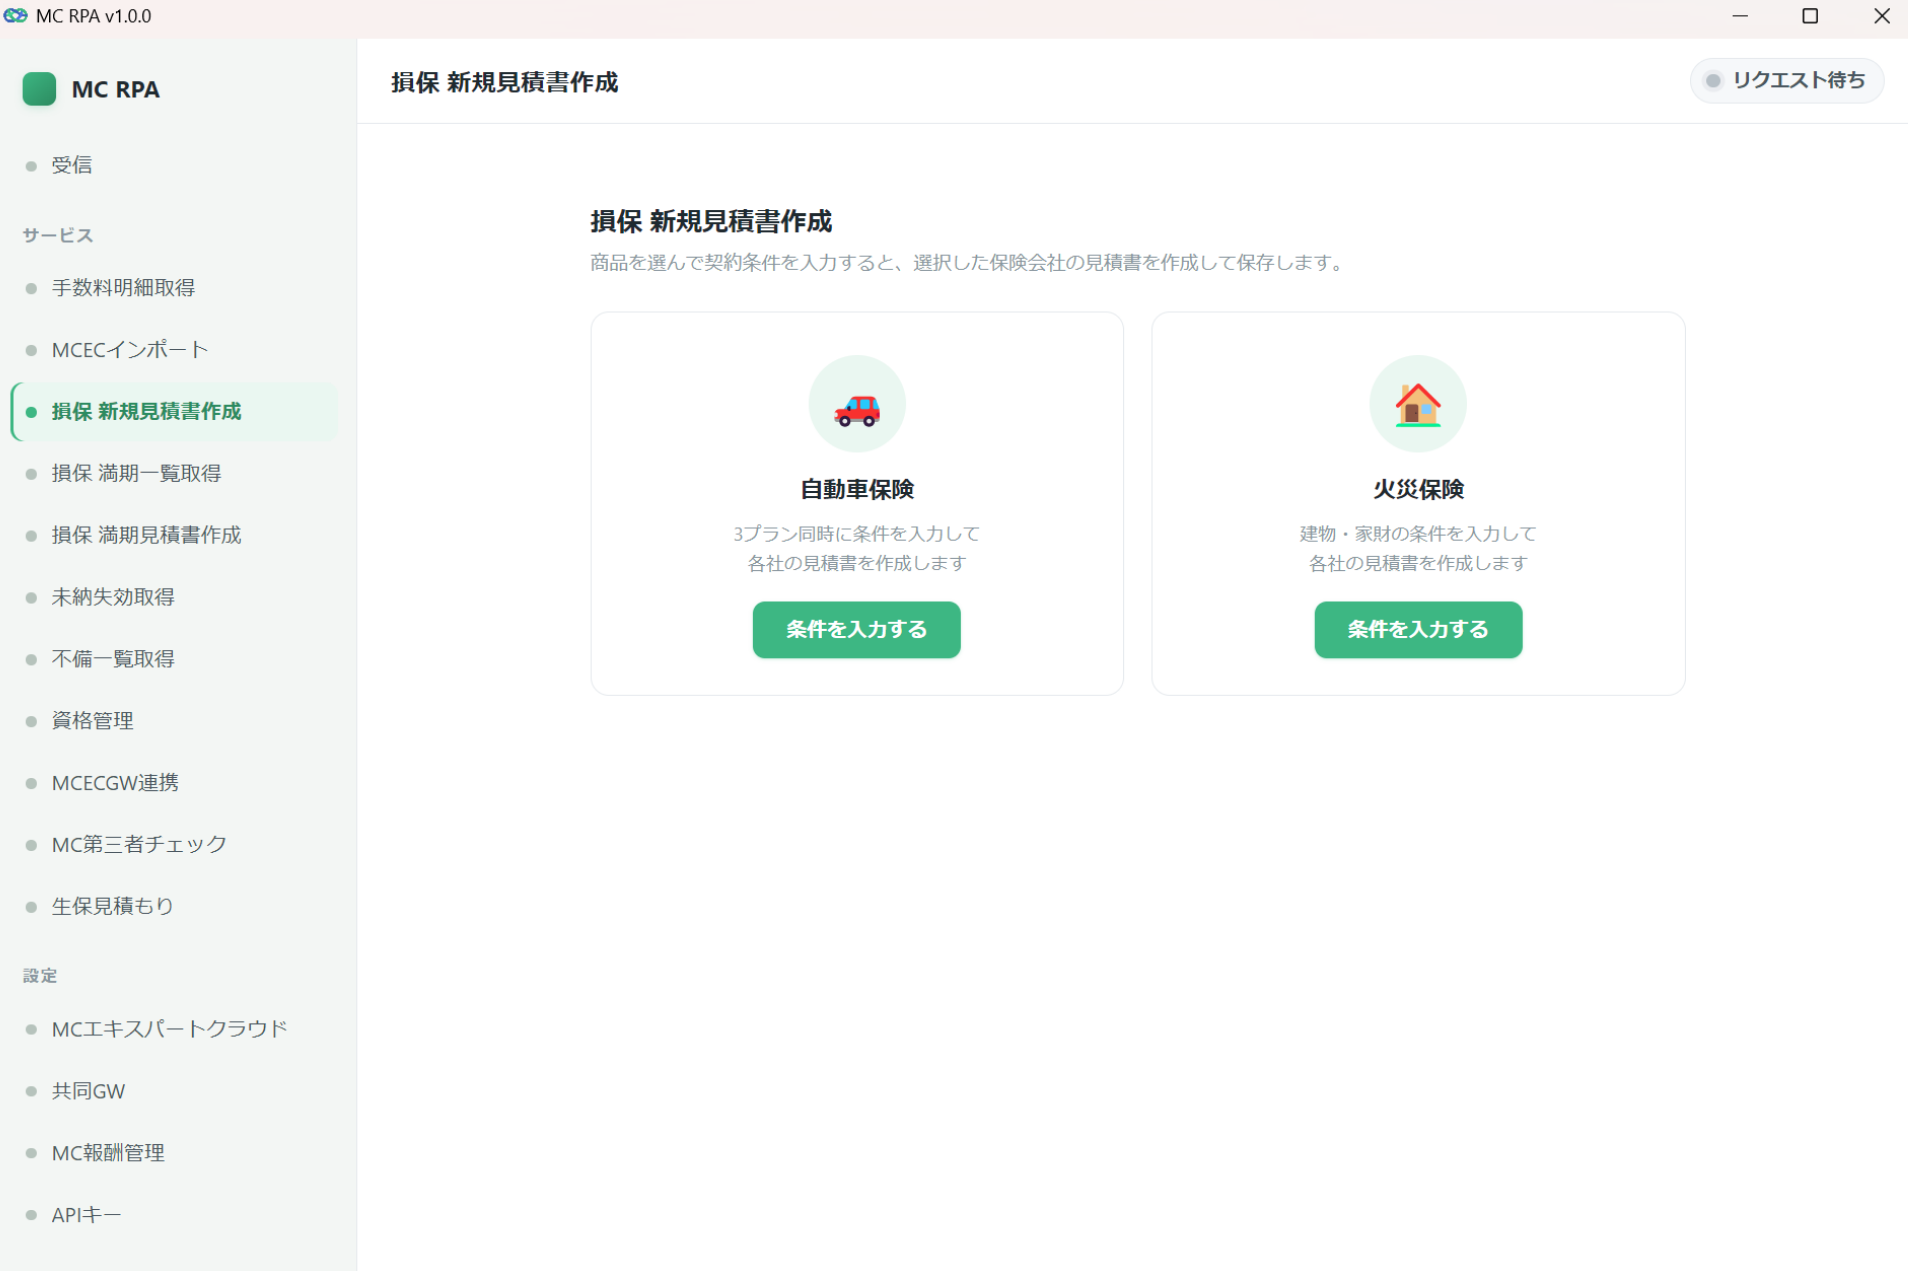Select 未納失効取得 in sidebar
The height and width of the screenshot is (1271, 1908).
point(174,597)
